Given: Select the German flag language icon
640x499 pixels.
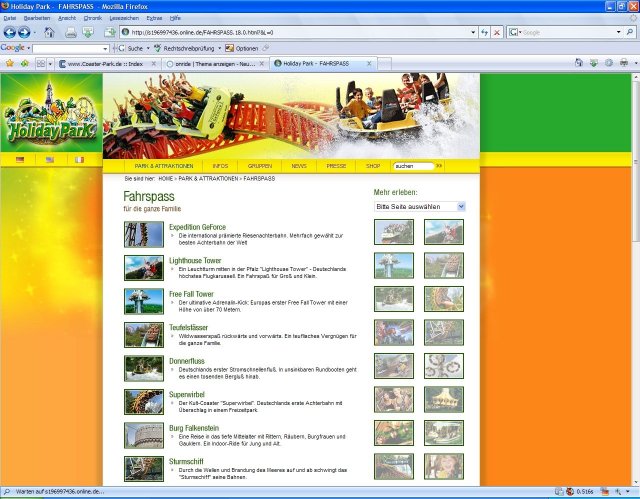Looking at the screenshot, I should tap(20, 160).
